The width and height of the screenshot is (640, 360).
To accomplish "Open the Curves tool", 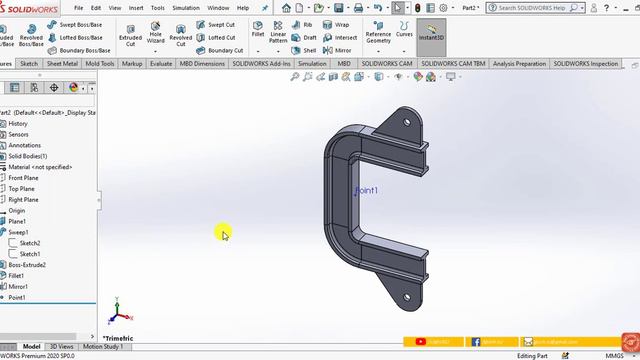I will [x=404, y=29].
